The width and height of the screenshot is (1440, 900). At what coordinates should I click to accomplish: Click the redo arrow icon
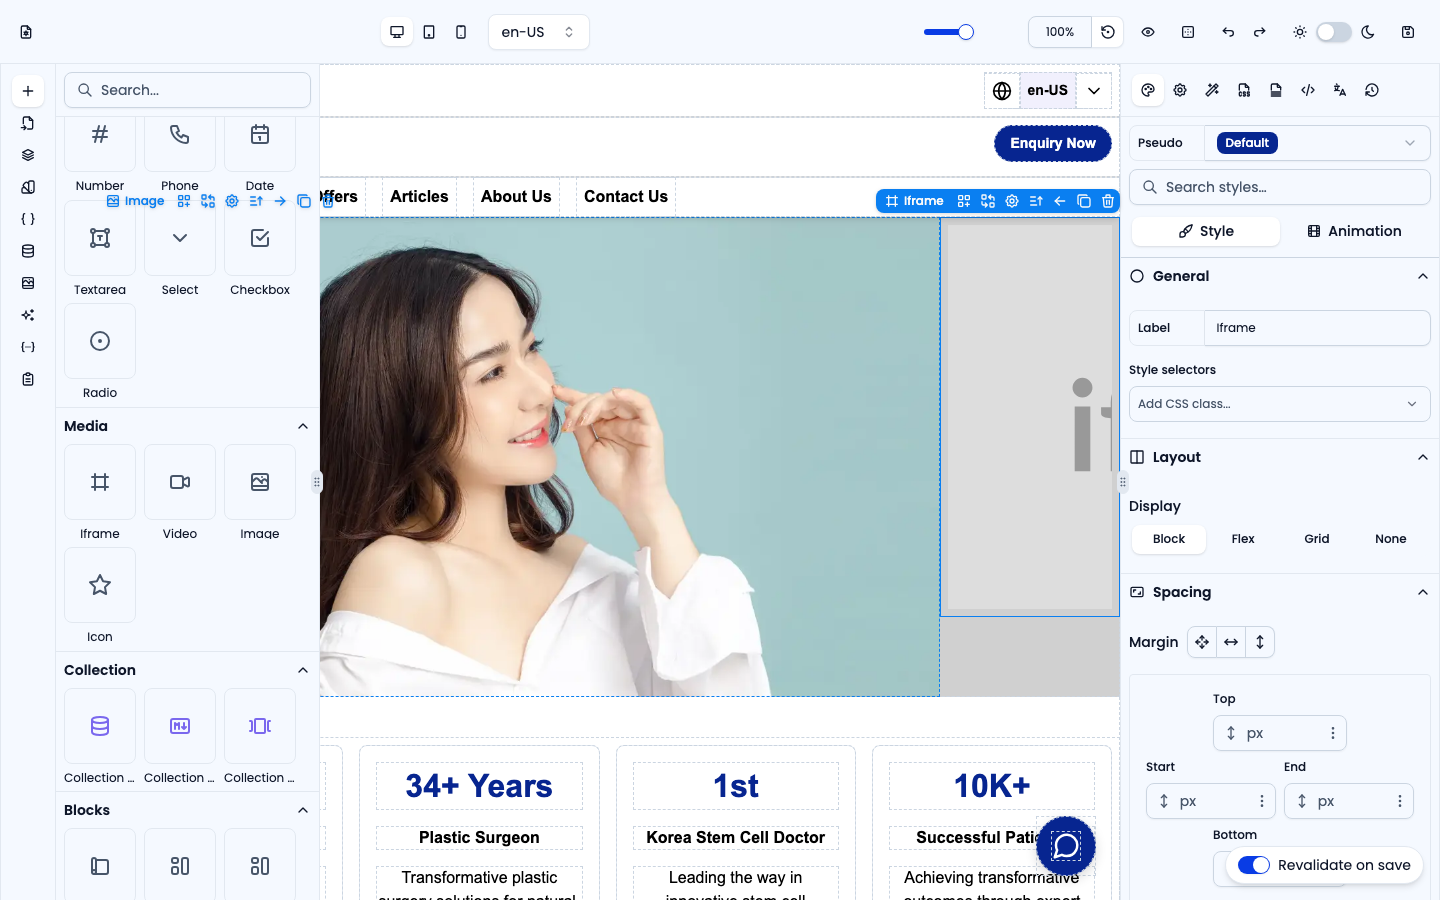tap(1260, 32)
